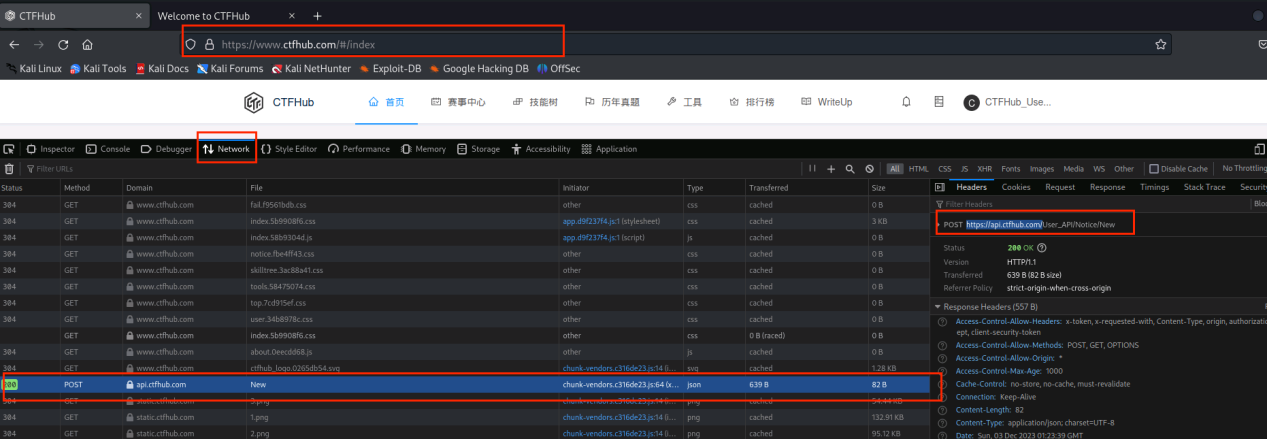Open the Response tab of request details

click(1107, 187)
